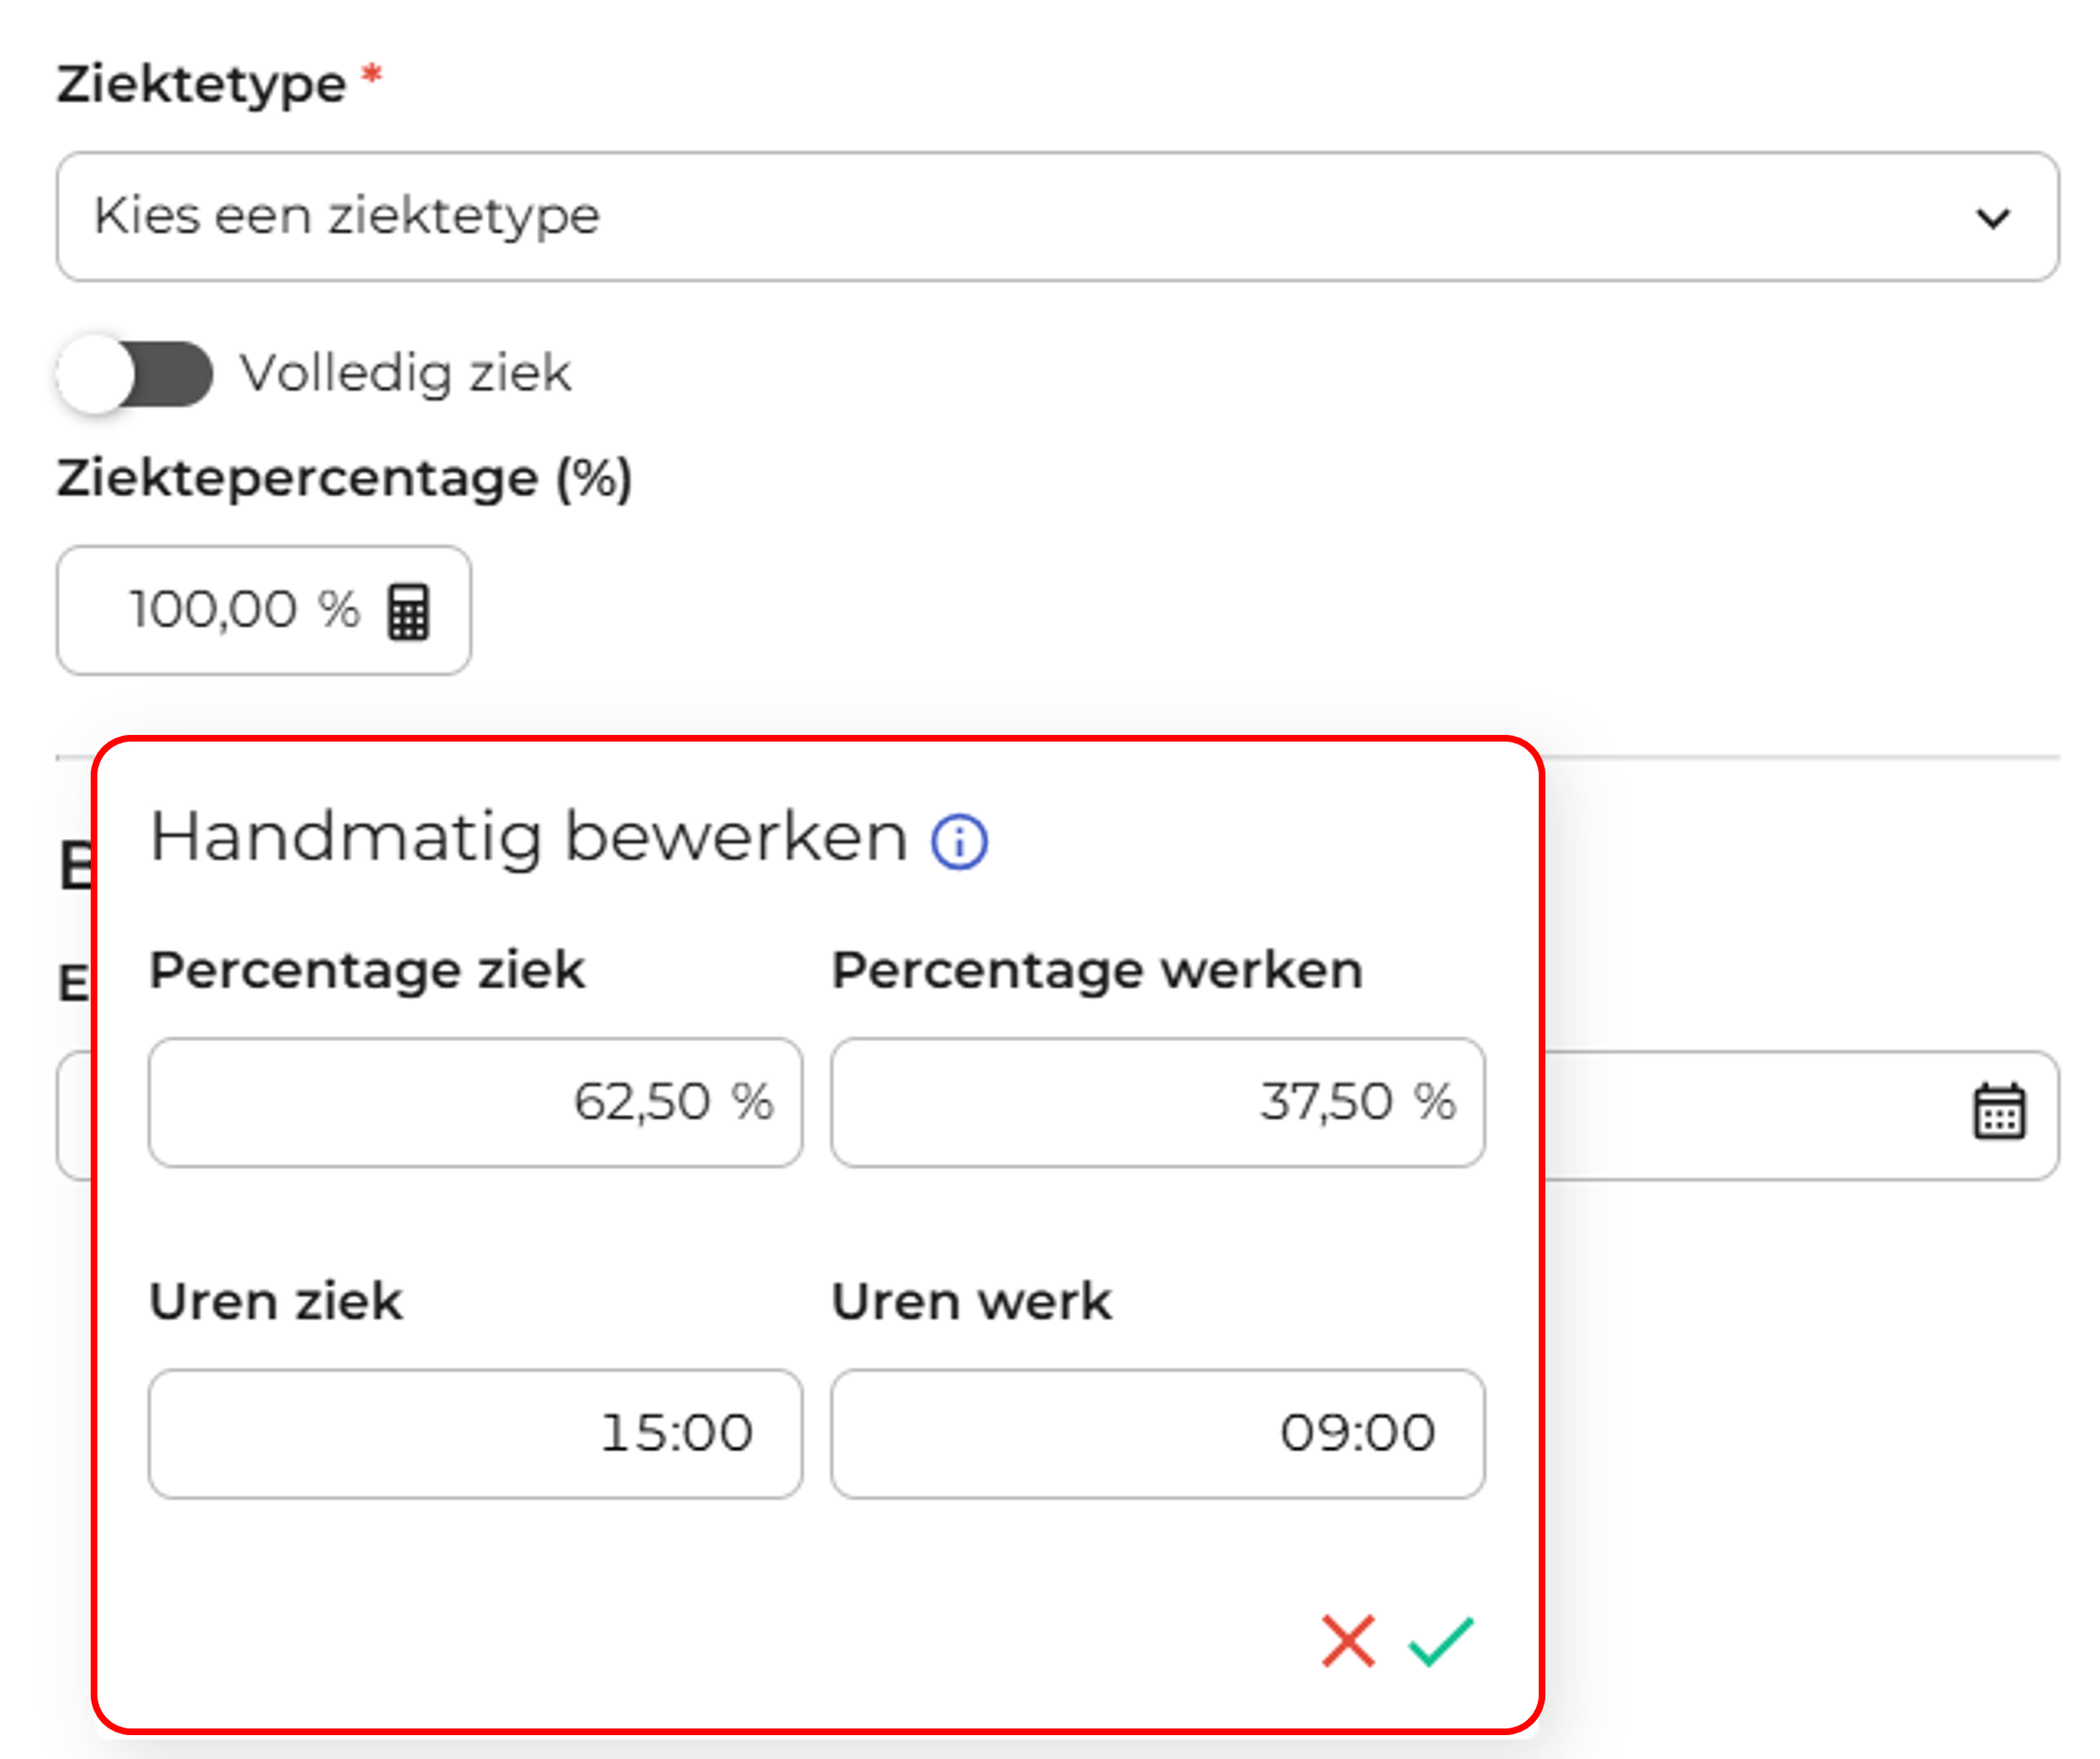Select the 'Kies een ziektetype' combo box
Viewport: 2100px width, 1759px height.
click(1000, 217)
